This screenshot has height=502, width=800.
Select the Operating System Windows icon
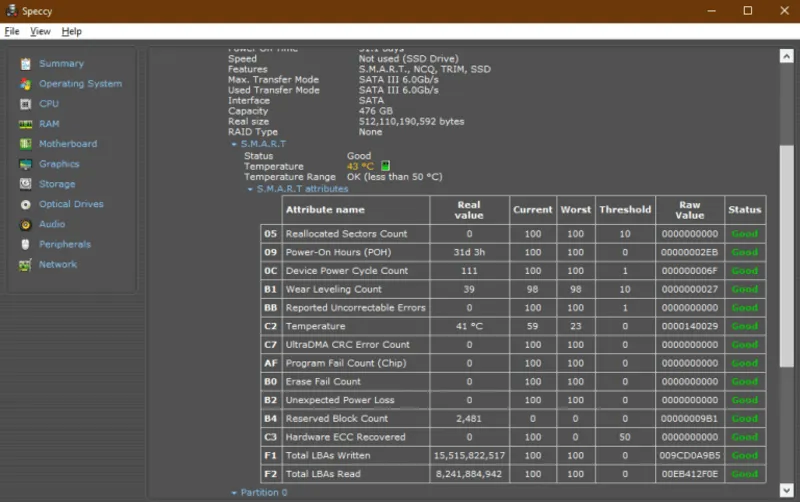pos(26,84)
